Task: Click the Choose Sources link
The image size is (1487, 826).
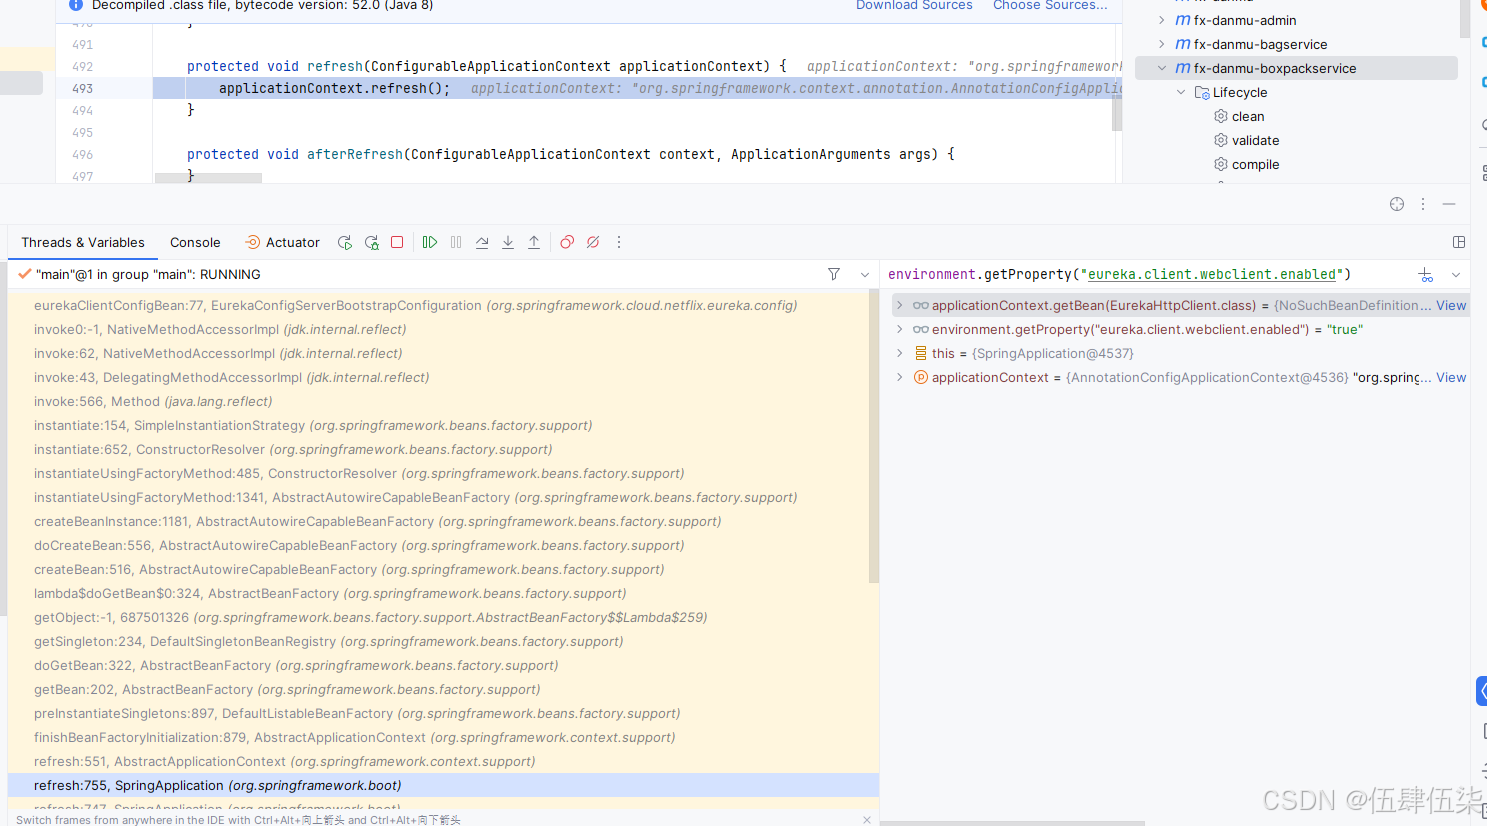Action: (1050, 5)
